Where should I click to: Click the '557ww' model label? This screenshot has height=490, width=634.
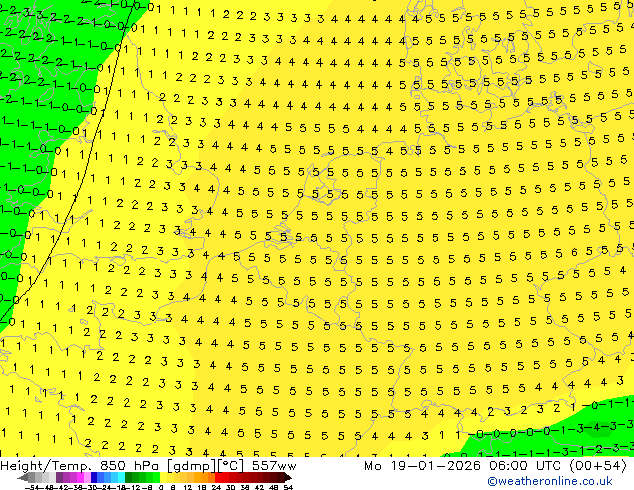[x=274, y=466]
